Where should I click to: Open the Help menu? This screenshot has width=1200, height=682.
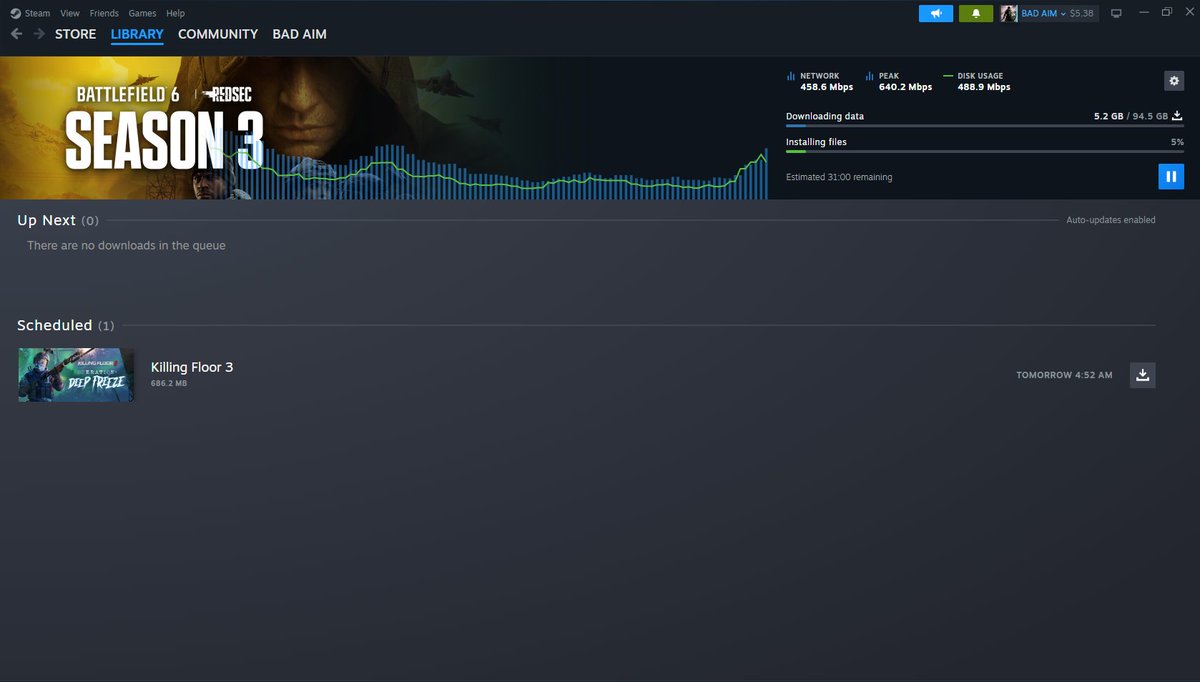click(175, 13)
